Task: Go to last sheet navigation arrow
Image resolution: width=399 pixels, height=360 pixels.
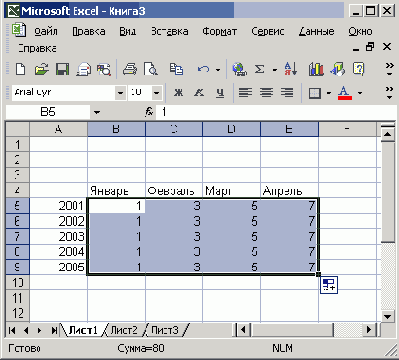Action: 53,330
